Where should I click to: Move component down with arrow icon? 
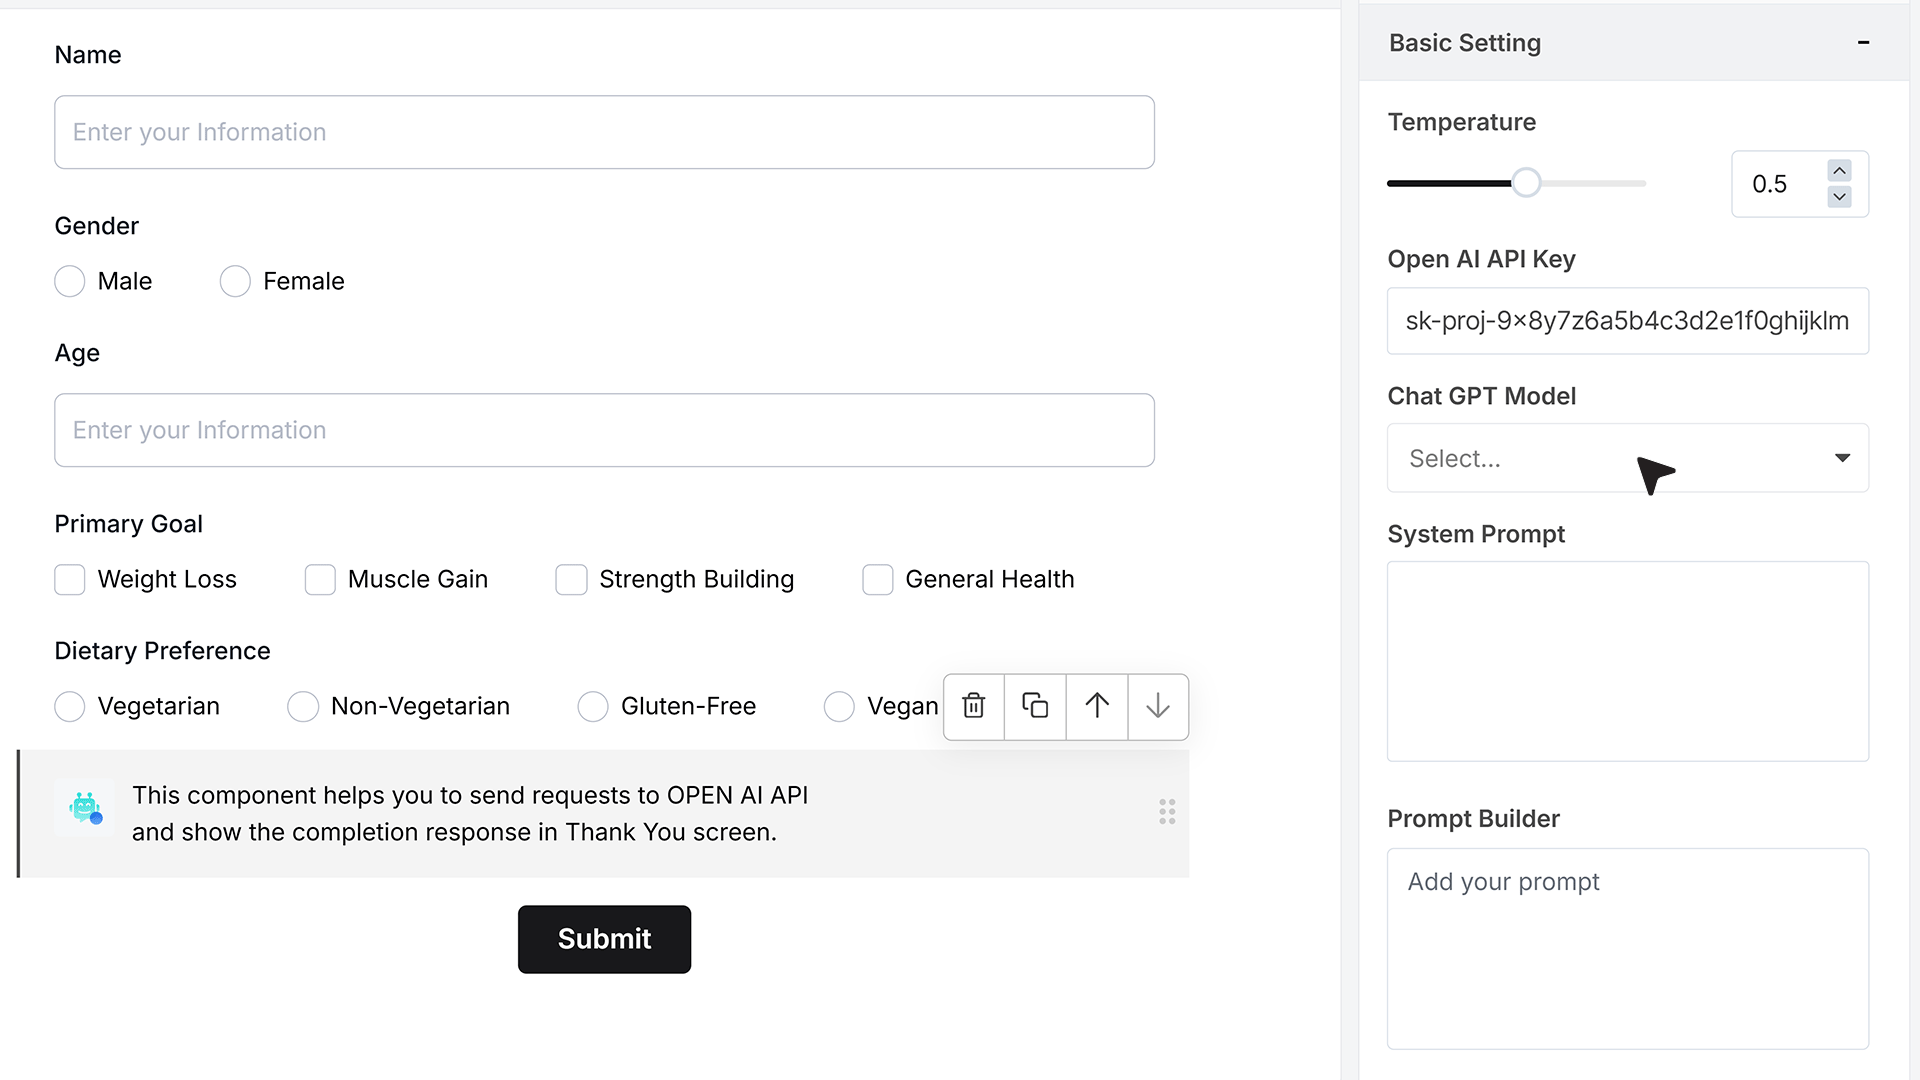pyautogui.click(x=1158, y=706)
